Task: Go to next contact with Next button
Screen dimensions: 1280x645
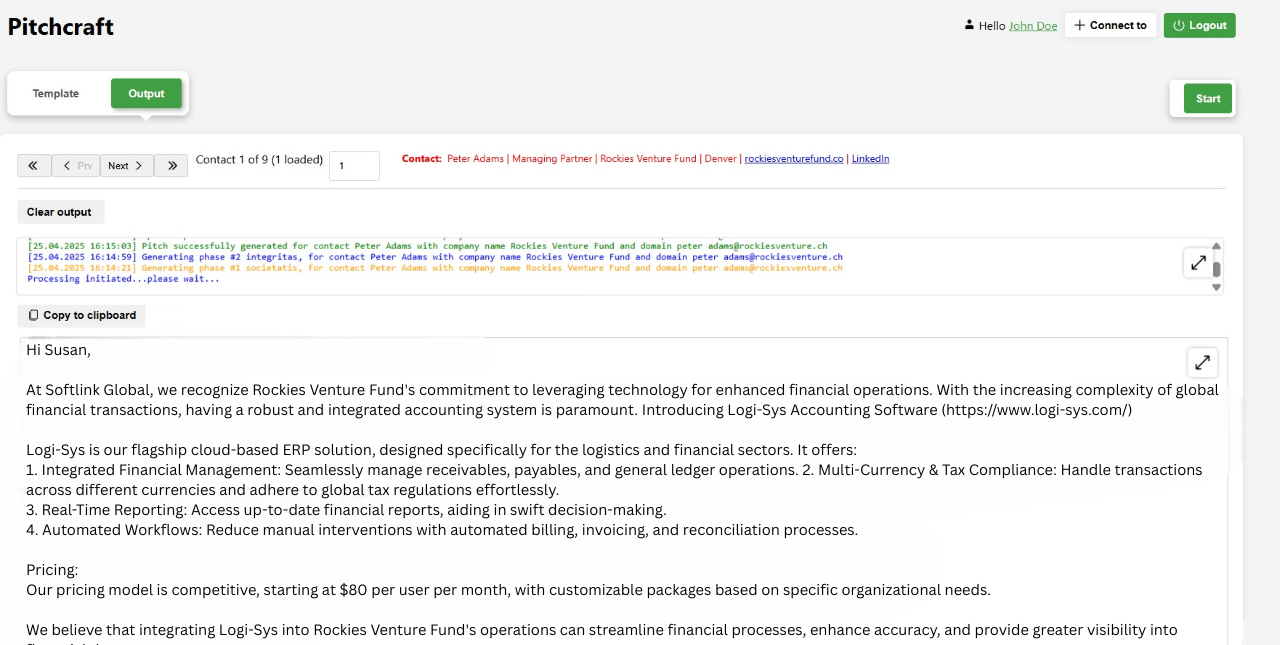Action: coord(127,166)
